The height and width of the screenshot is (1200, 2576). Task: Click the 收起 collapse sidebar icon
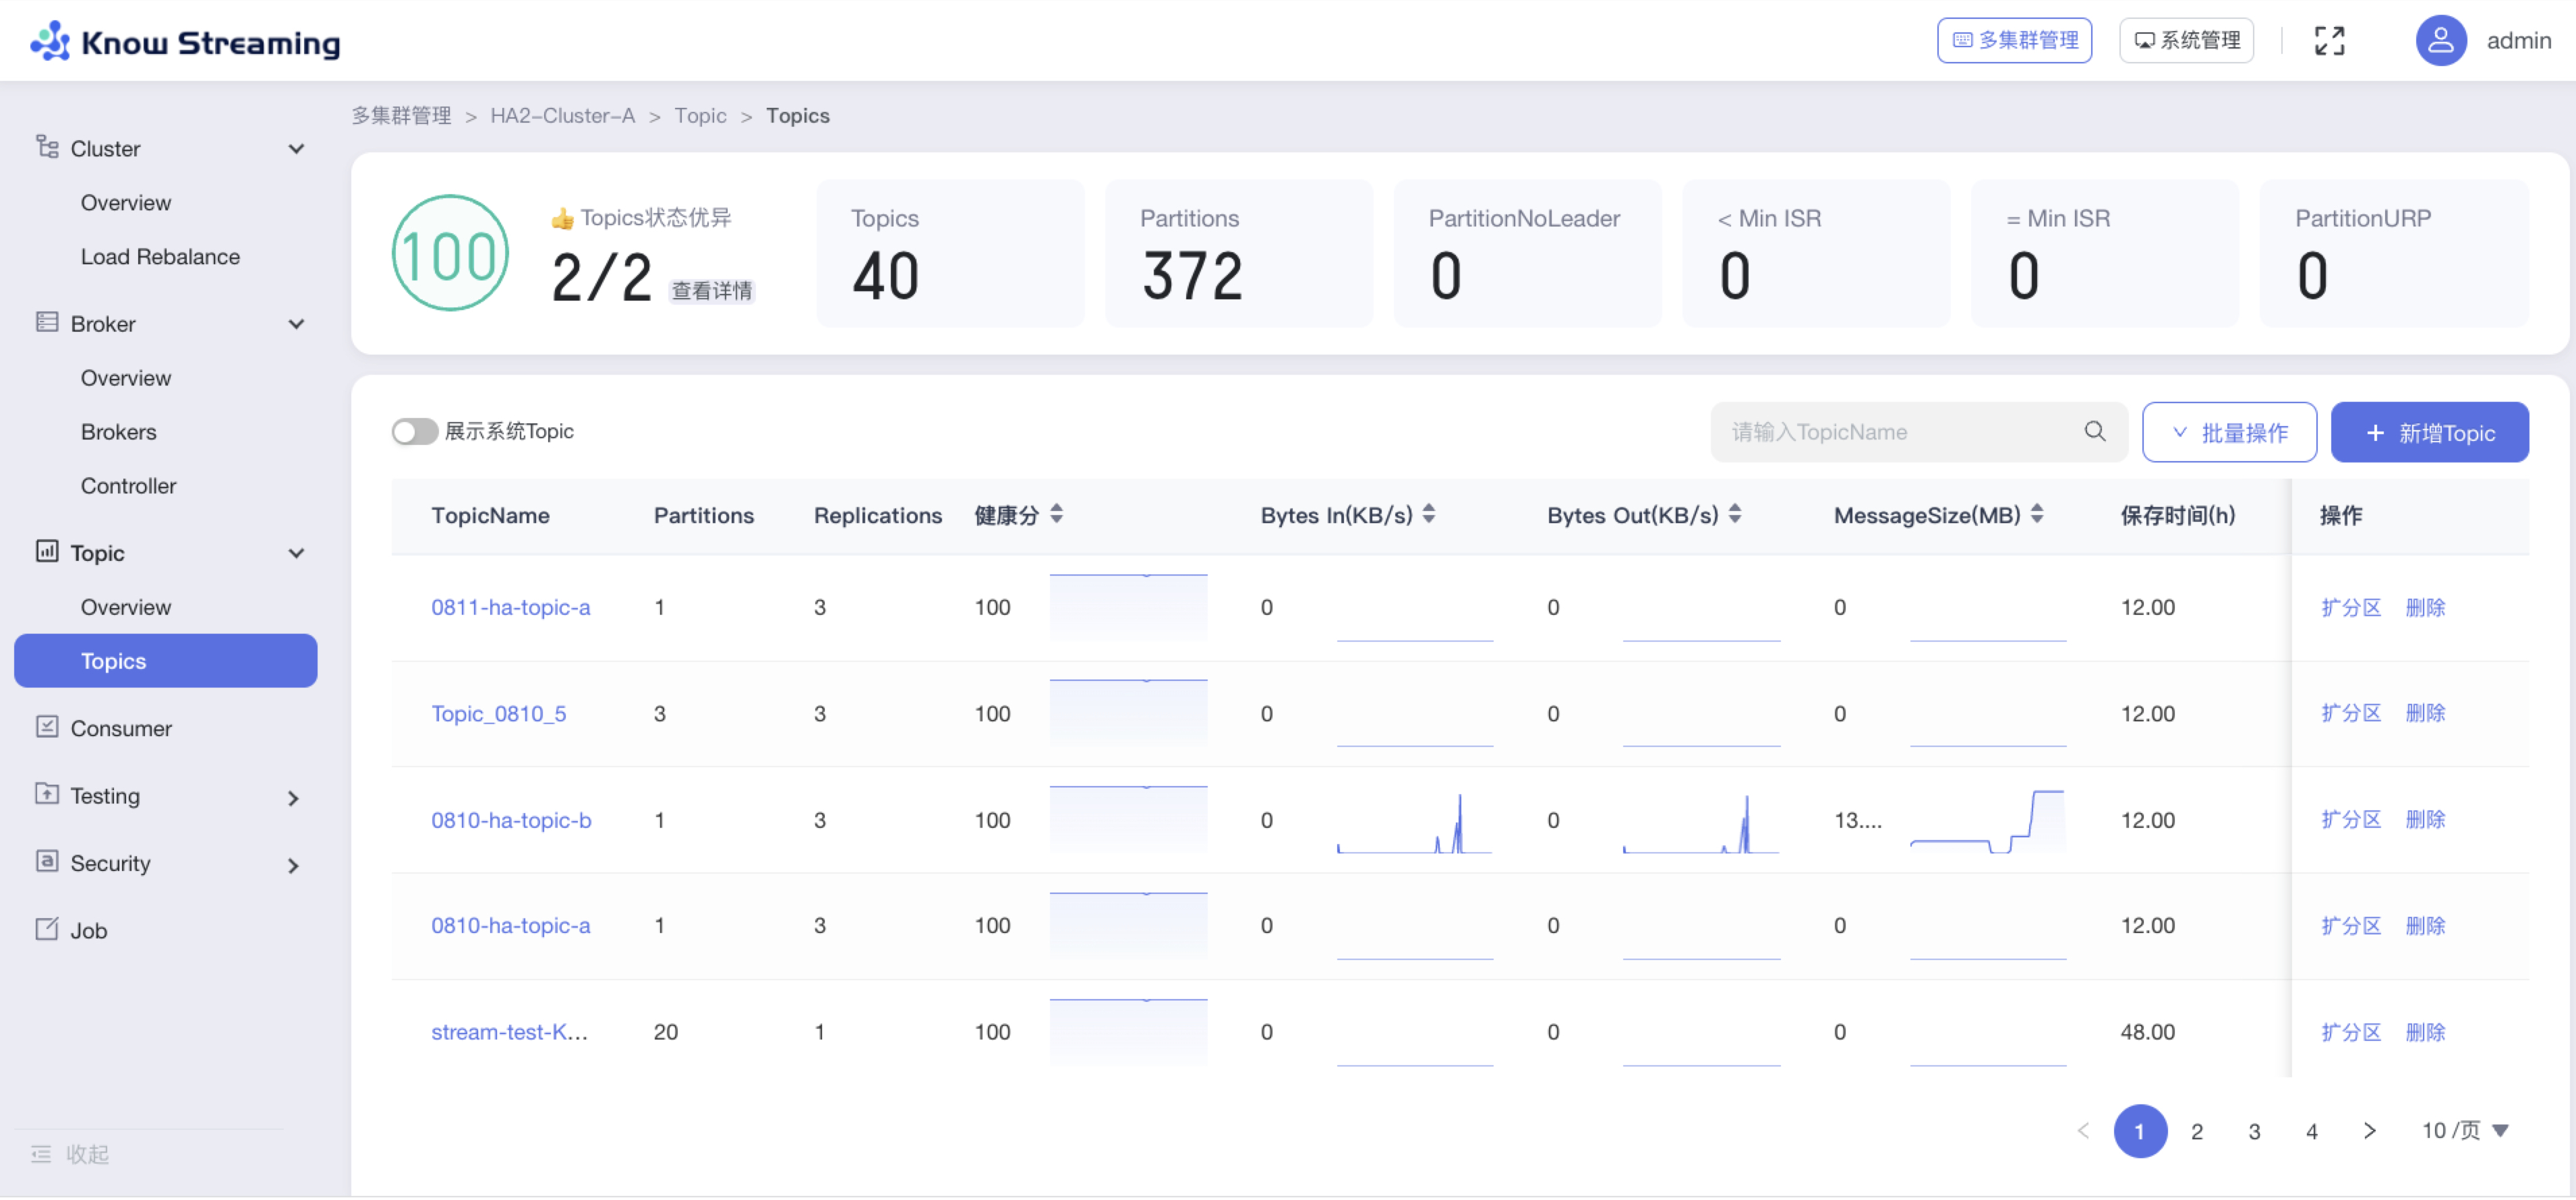(41, 1155)
